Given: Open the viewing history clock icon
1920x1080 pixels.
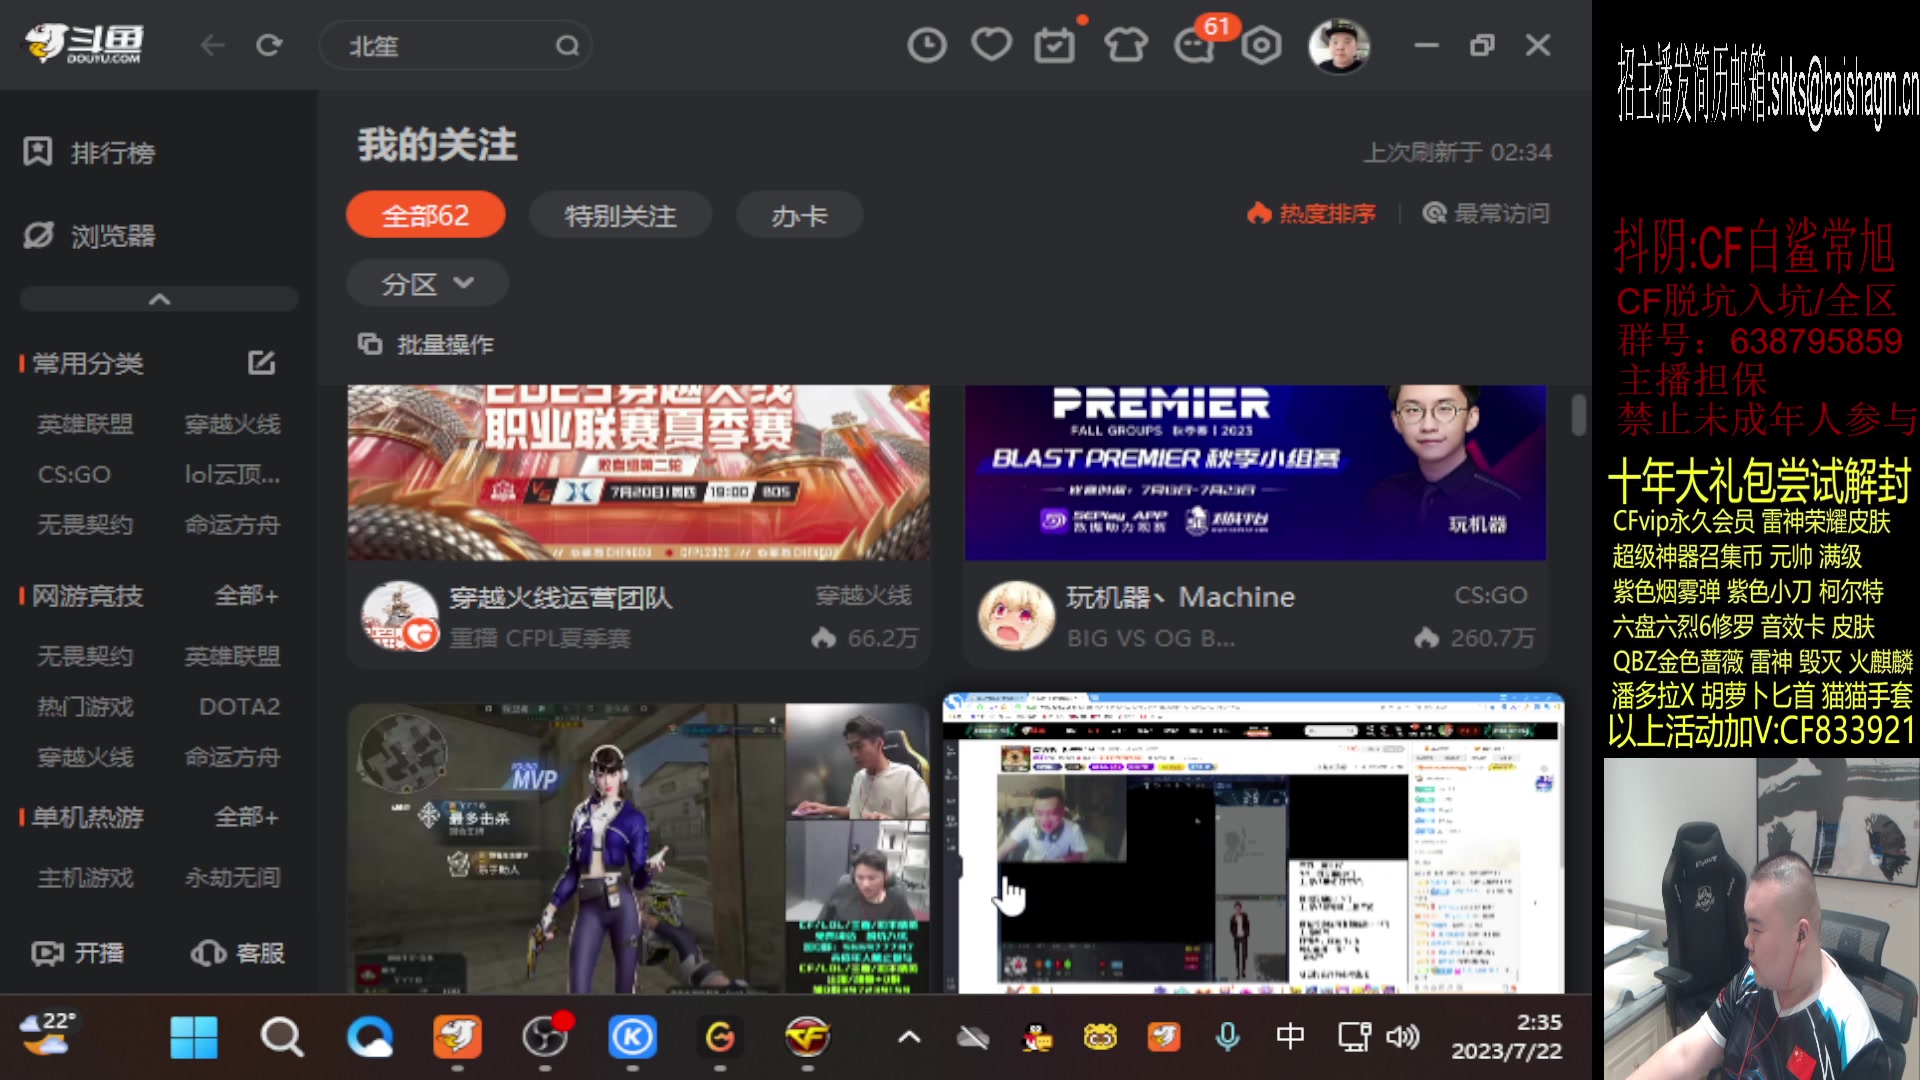Looking at the screenshot, I should click(926, 45).
